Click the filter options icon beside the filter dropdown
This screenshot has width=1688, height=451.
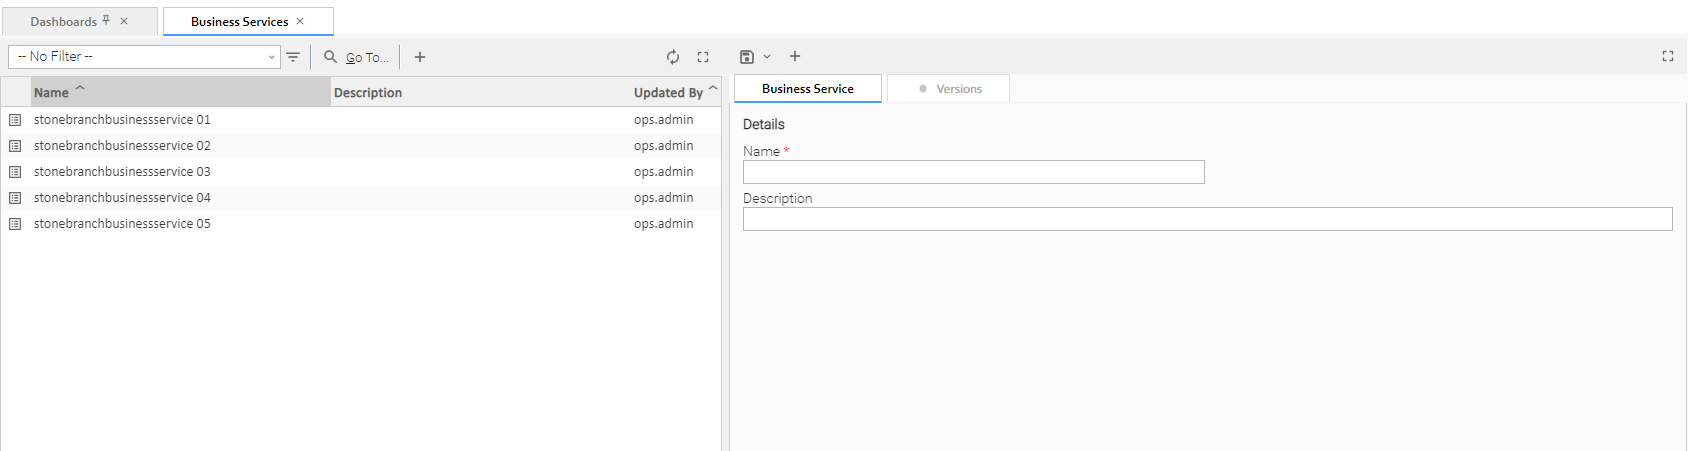(293, 57)
